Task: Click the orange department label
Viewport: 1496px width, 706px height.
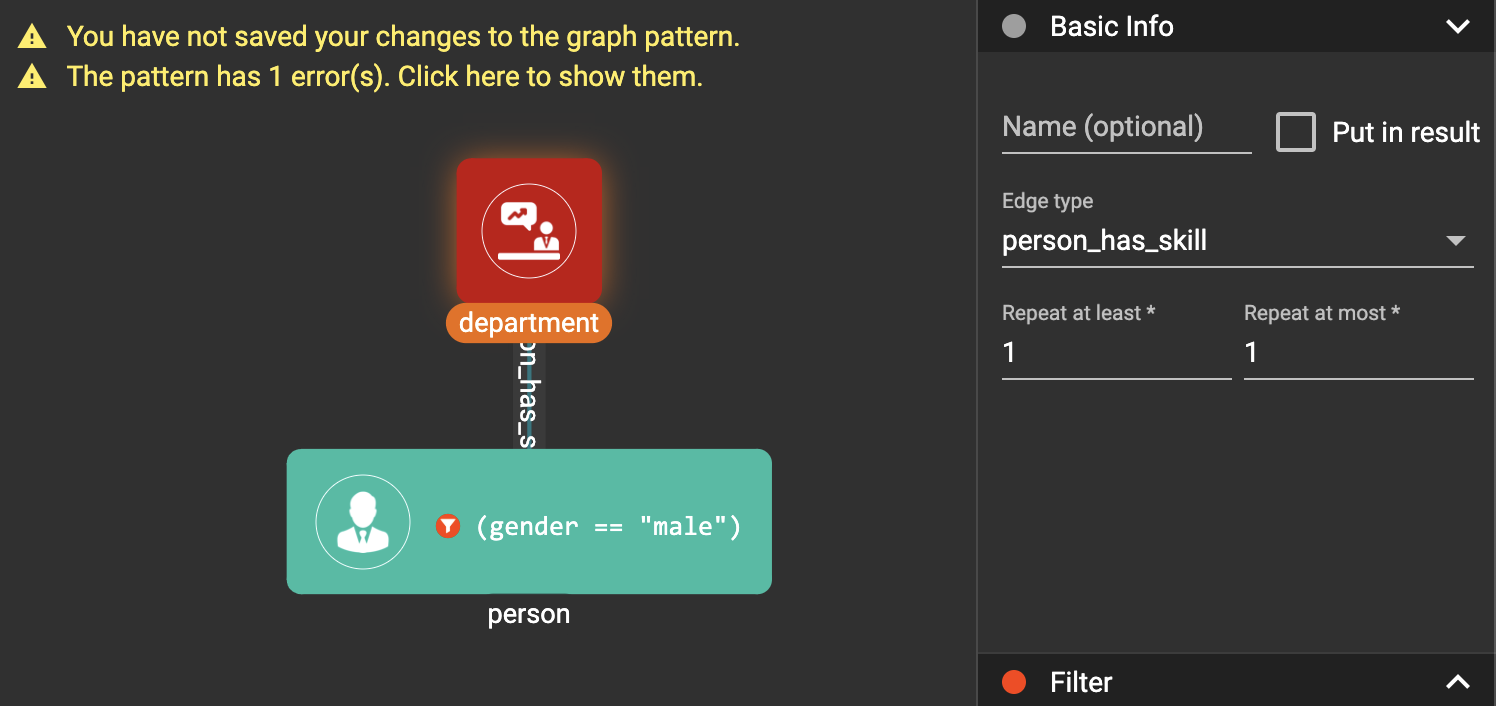Action: [x=529, y=323]
